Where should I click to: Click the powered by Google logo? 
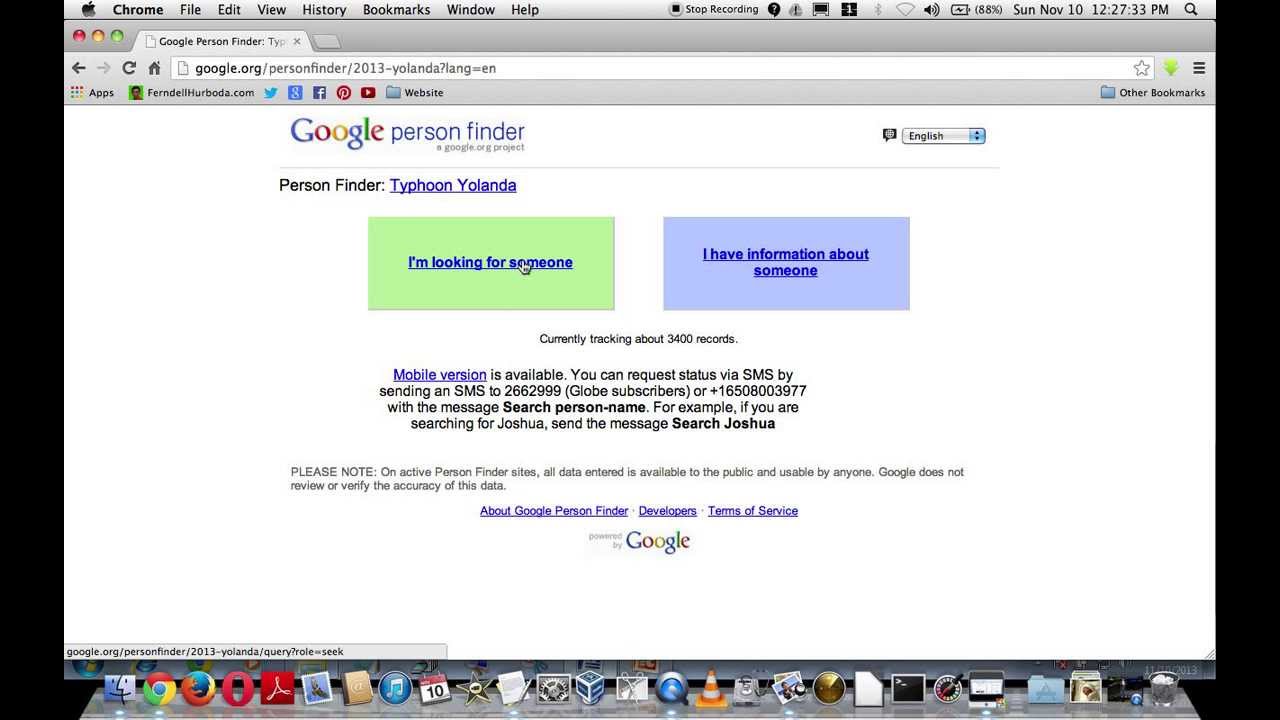click(640, 541)
